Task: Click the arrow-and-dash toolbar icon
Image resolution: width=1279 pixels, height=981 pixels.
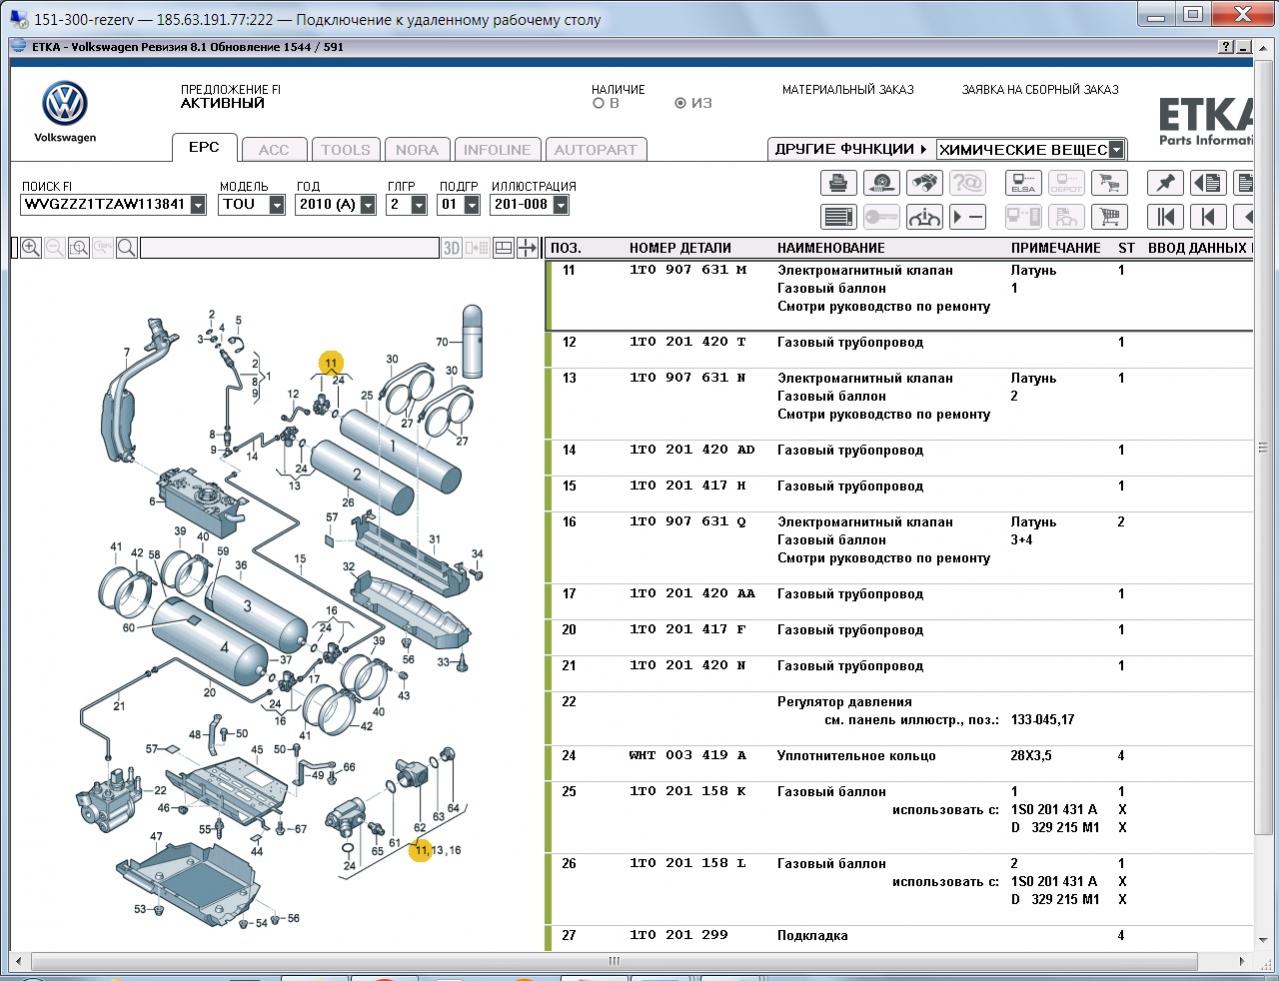Action: [x=967, y=216]
